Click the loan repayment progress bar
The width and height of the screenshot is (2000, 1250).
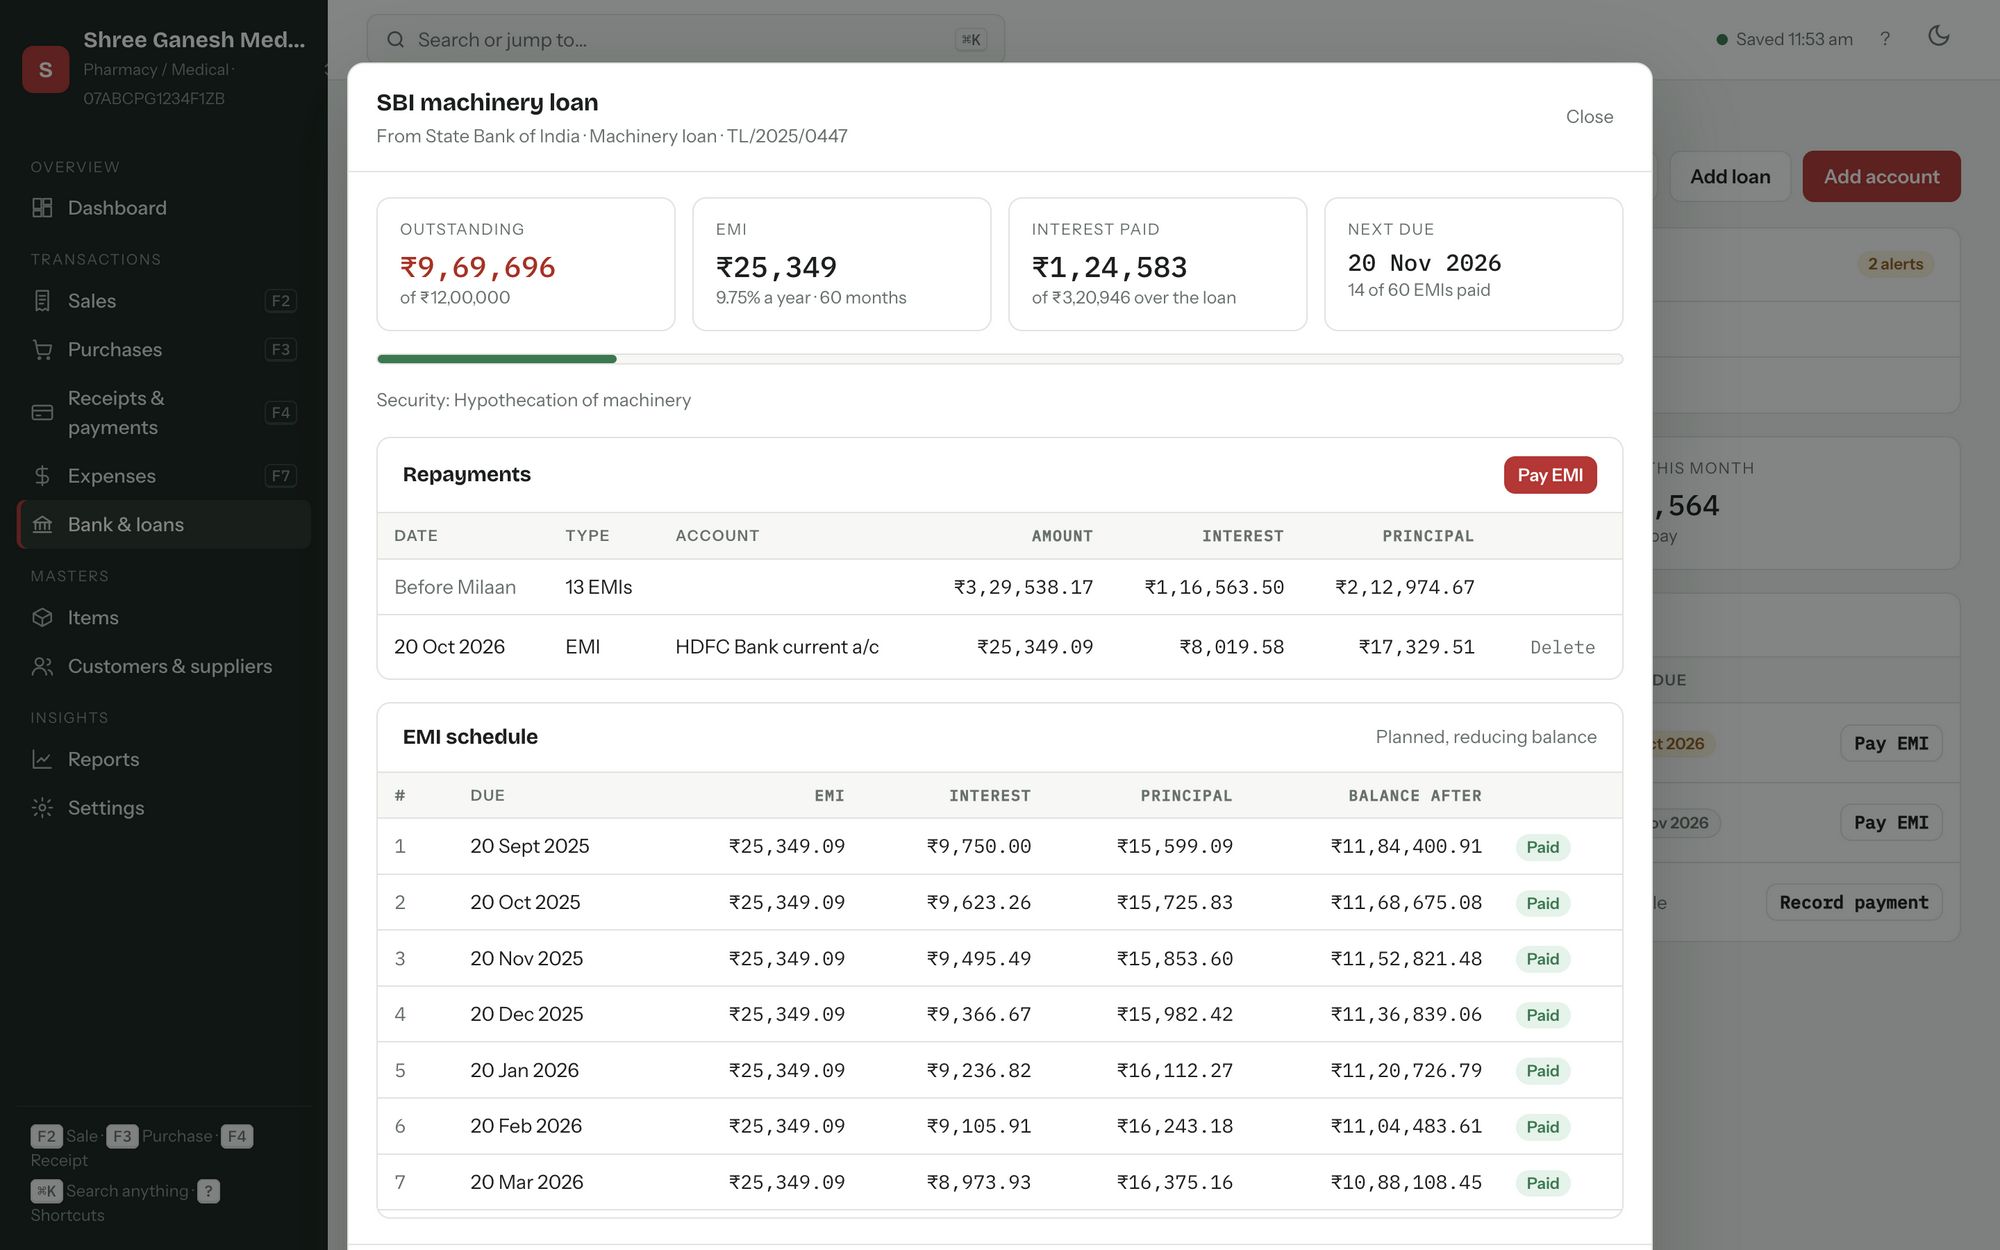tap(999, 359)
